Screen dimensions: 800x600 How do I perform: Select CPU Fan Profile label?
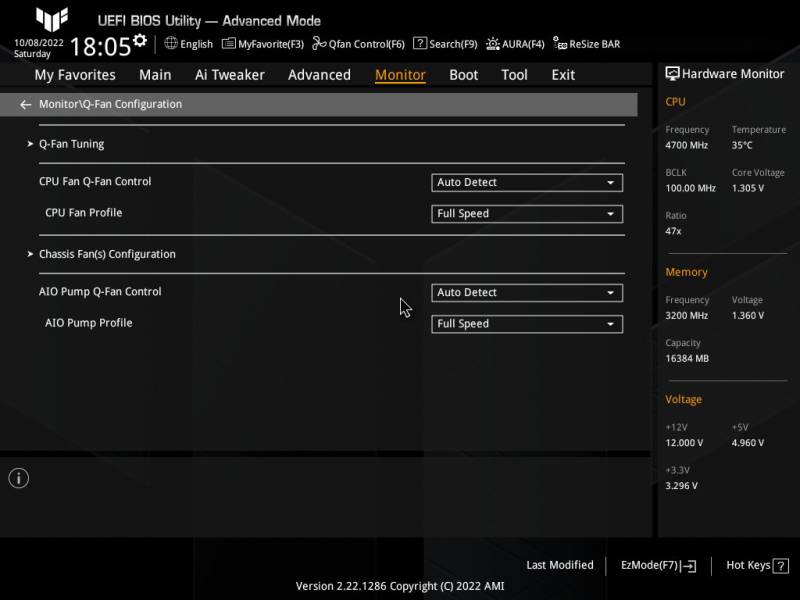pyautogui.click(x=84, y=213)
